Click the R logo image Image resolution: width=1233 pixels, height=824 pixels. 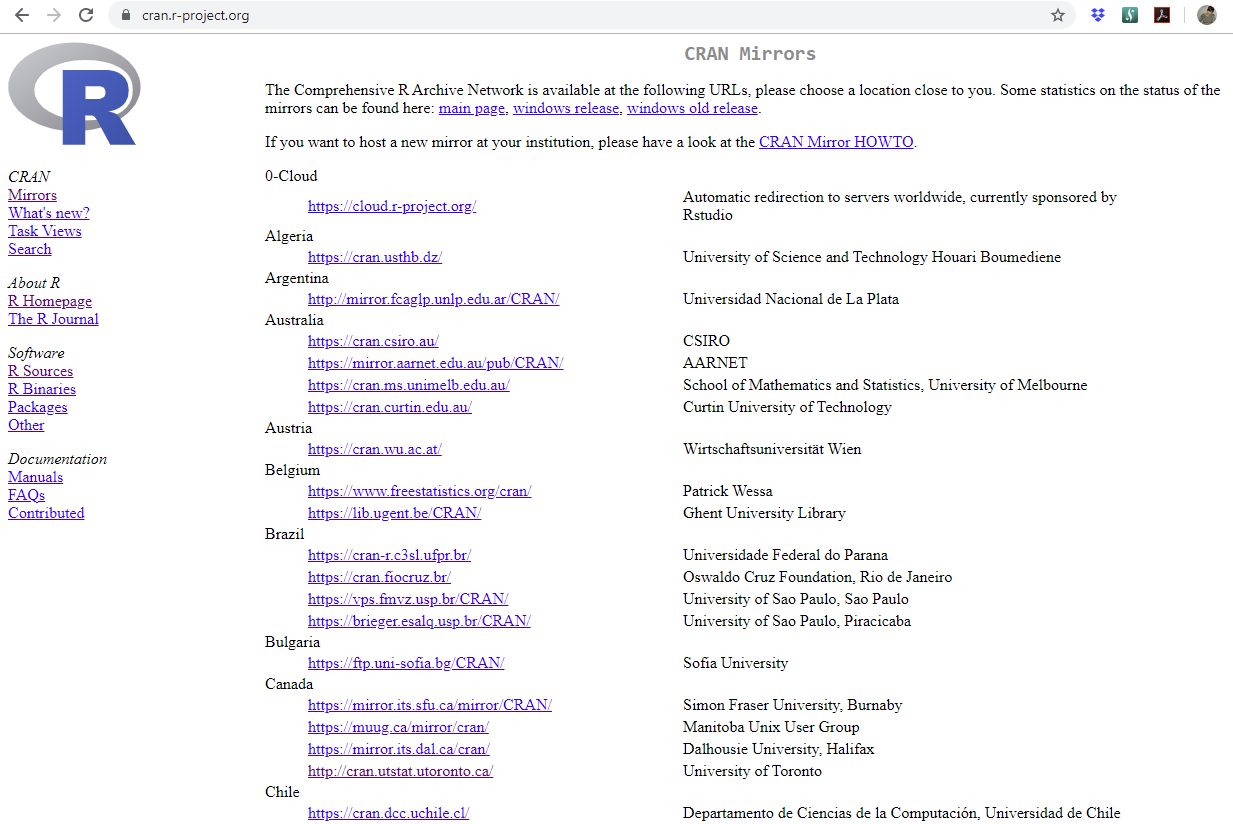(x=74, y=94)
